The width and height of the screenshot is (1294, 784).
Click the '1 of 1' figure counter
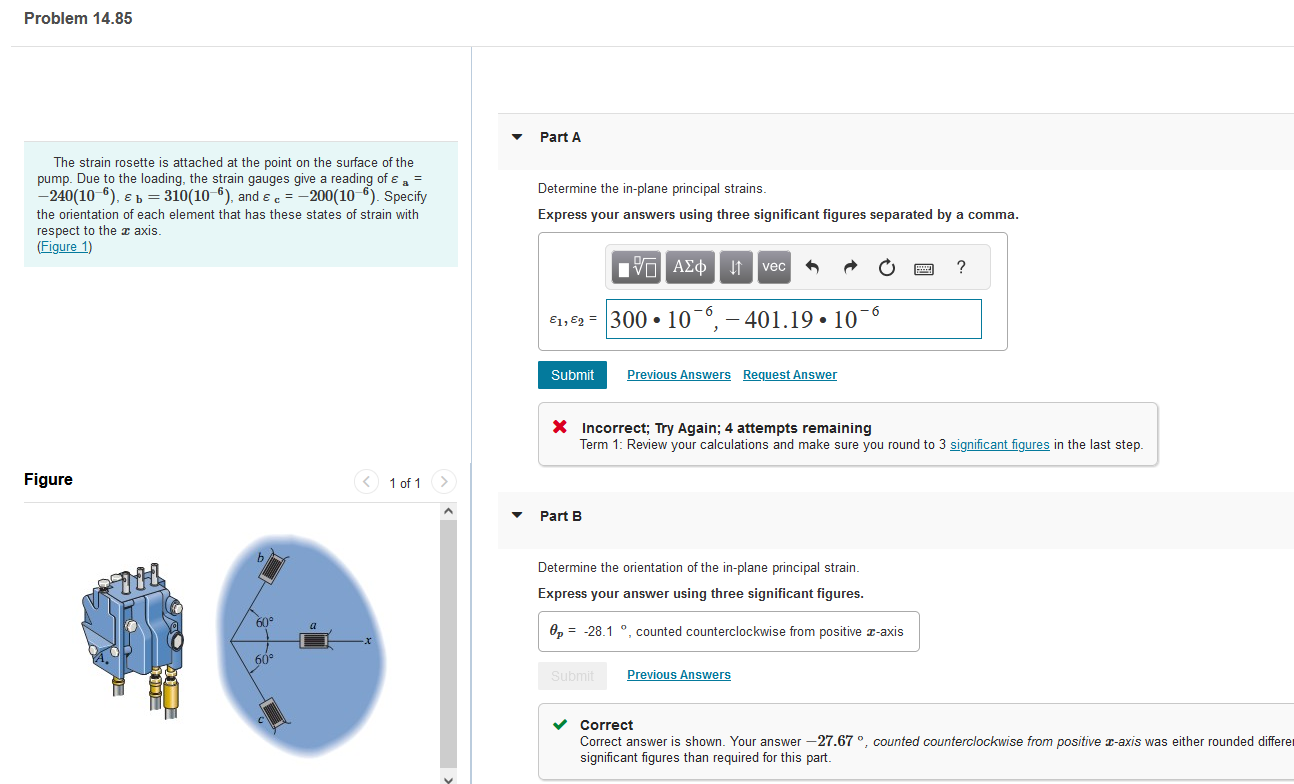point(405,484)
